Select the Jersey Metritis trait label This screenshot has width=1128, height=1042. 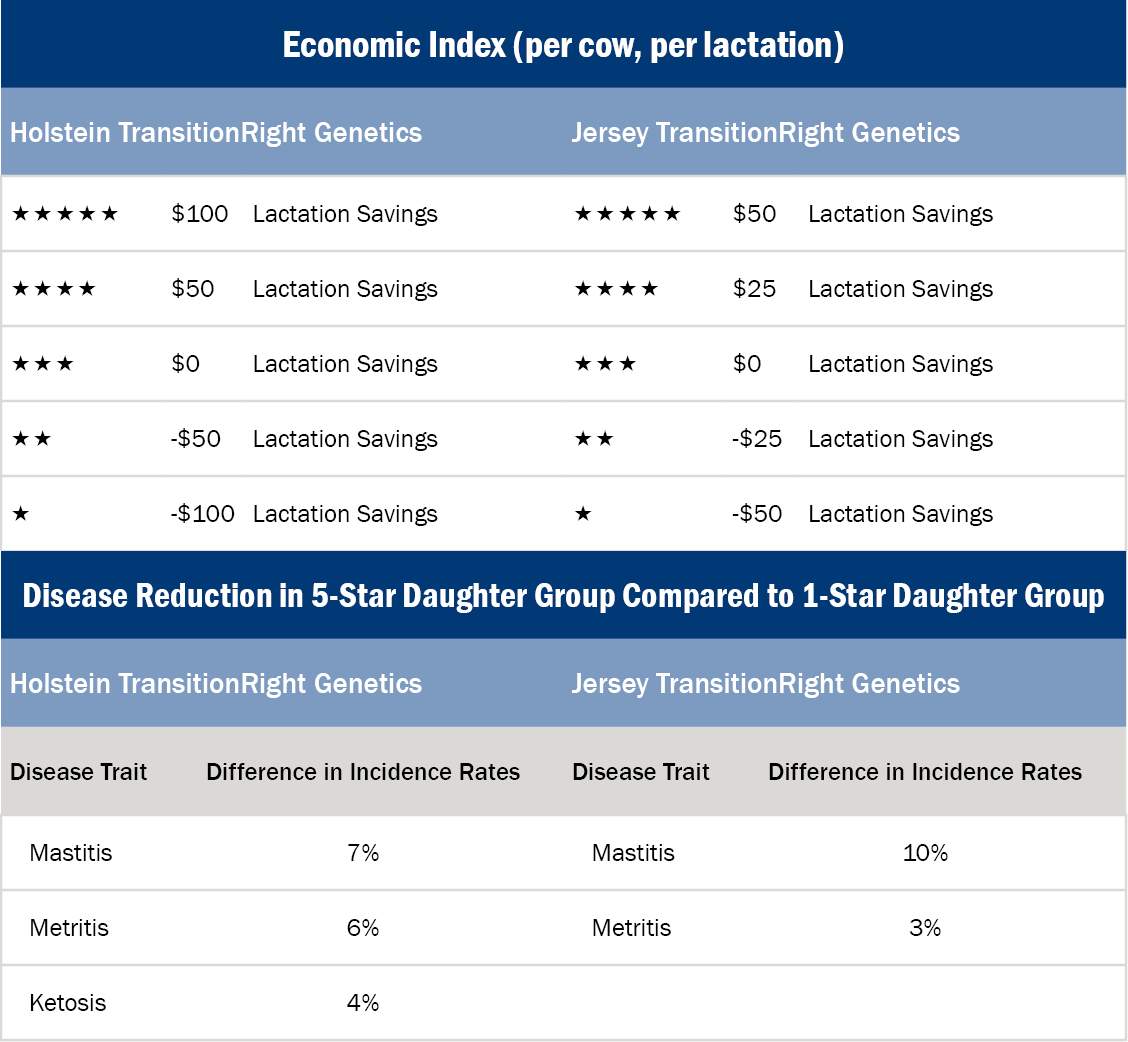click(x=630, y=928)
